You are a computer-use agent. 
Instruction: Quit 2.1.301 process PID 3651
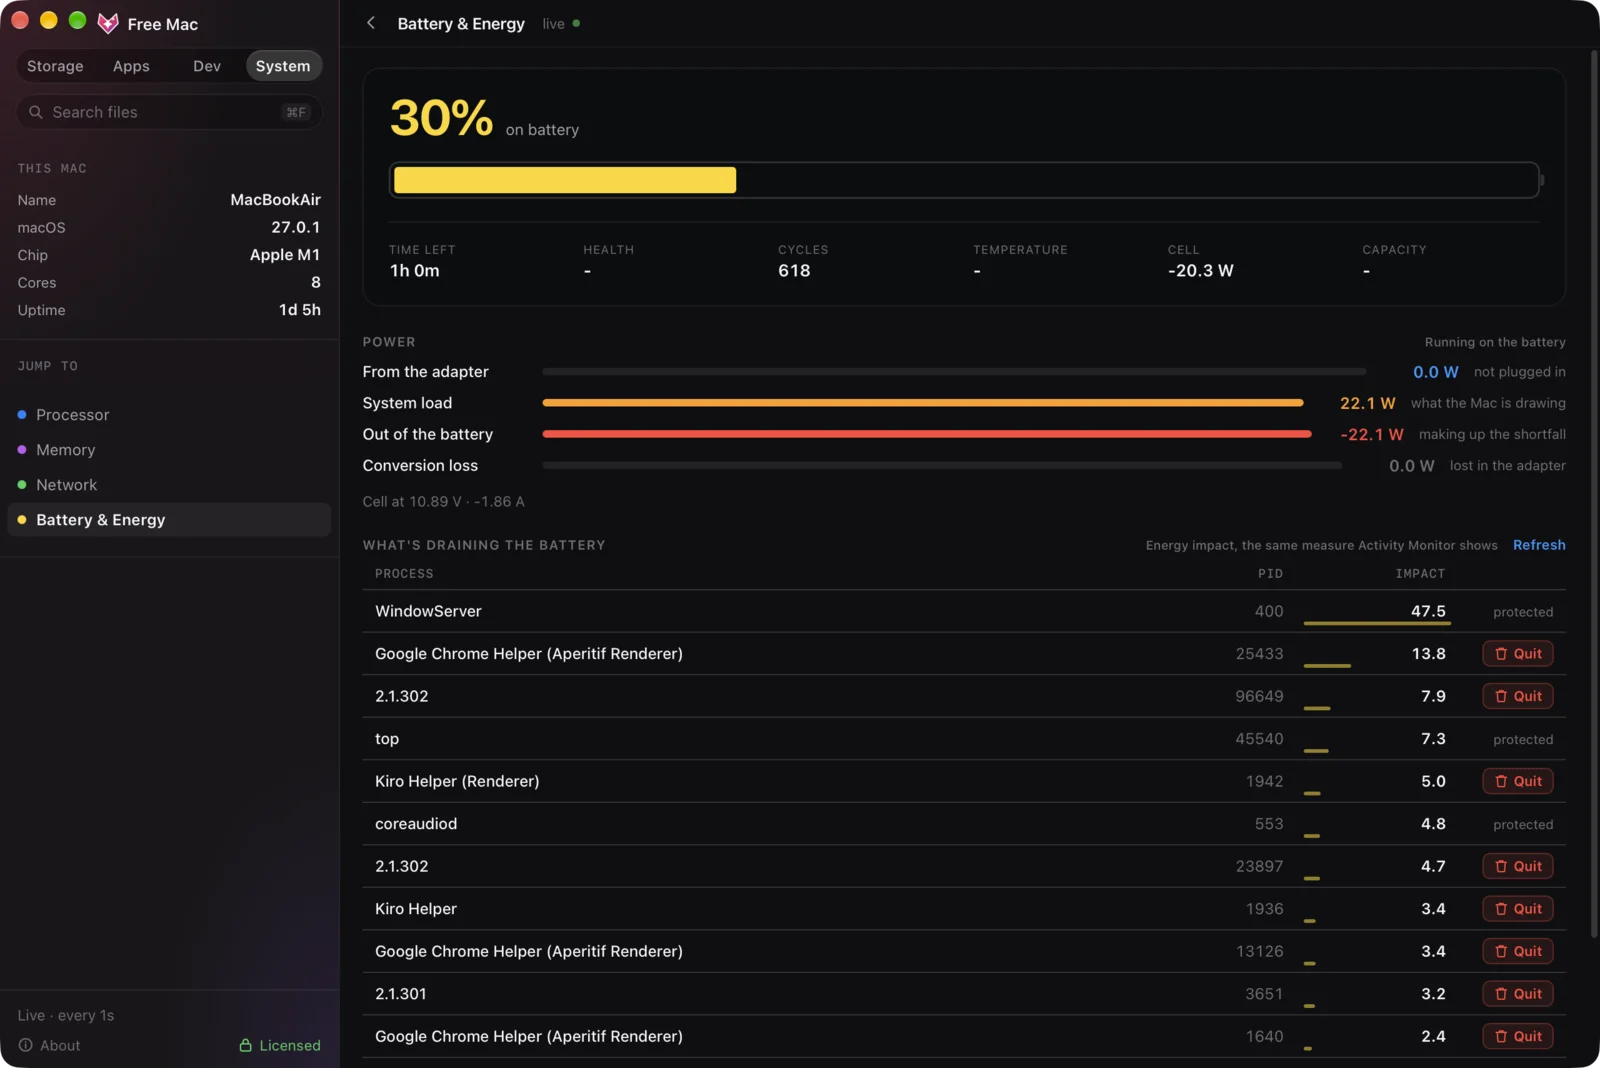1518,994
